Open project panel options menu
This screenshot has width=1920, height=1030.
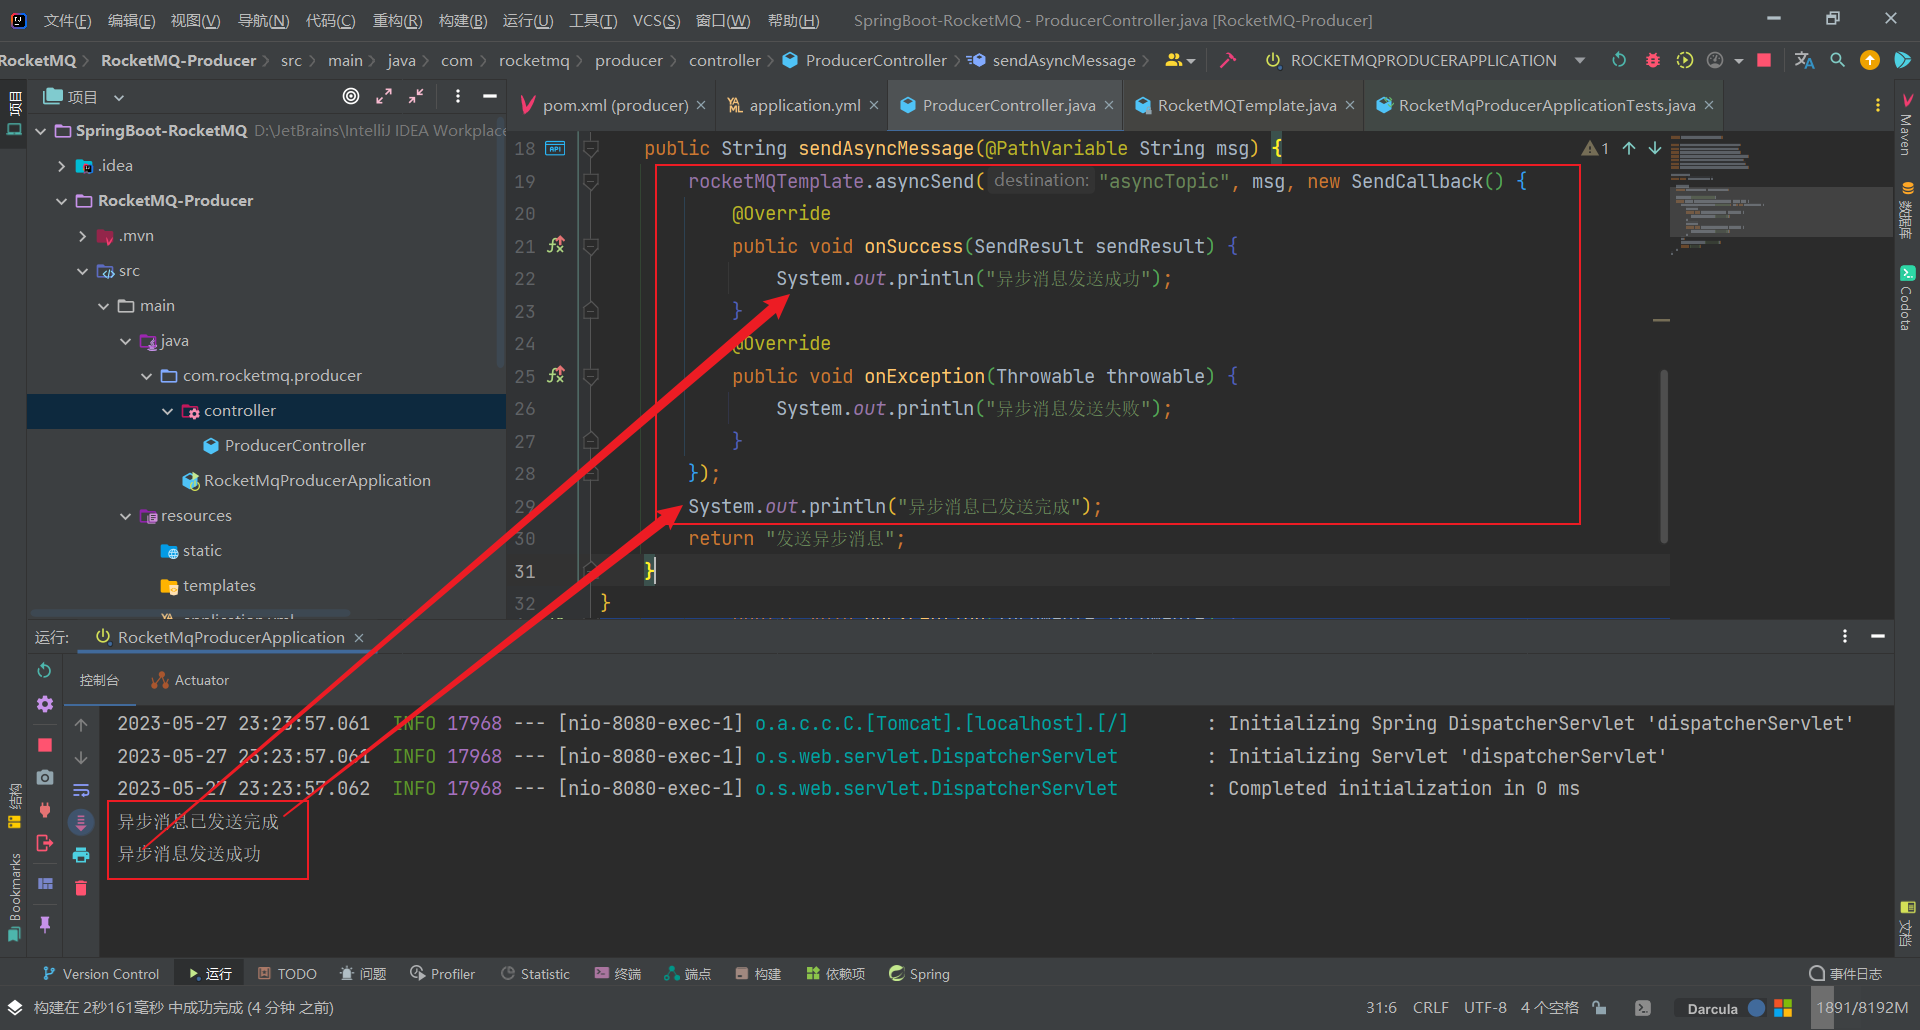457,96
